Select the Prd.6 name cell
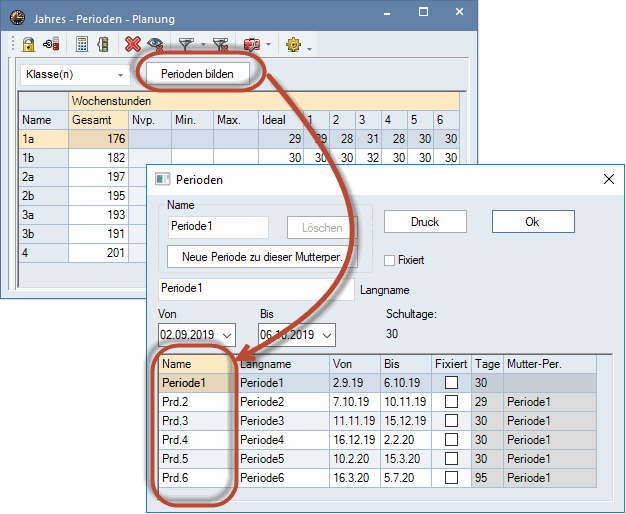 tap(196, 478)
